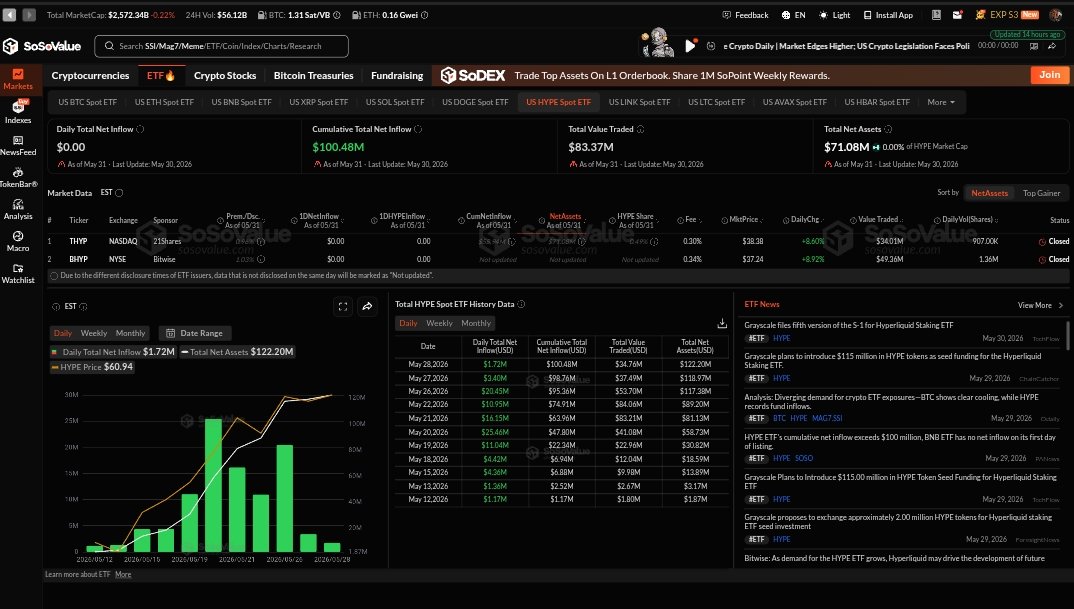This screenshot has height=609, width=1074.
Task: Open the EN language selector
Action: [x=794, y=15]
